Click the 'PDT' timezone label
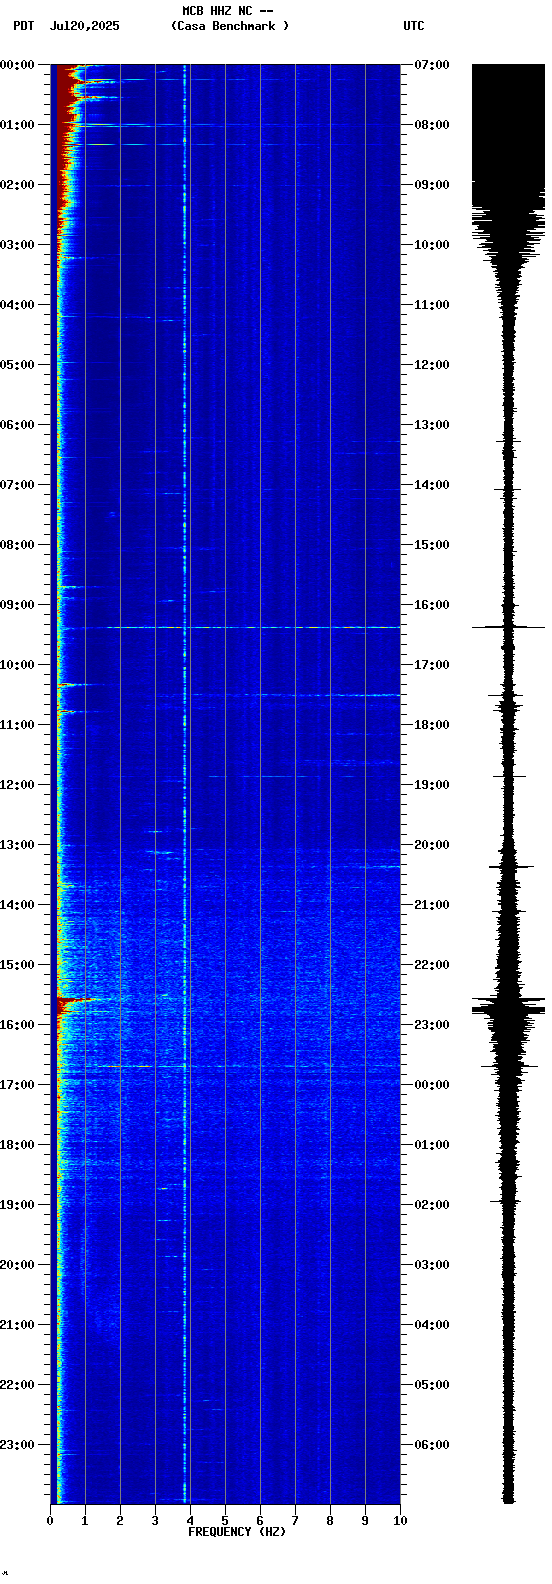Screen dimensions: 552x1584 23,26
